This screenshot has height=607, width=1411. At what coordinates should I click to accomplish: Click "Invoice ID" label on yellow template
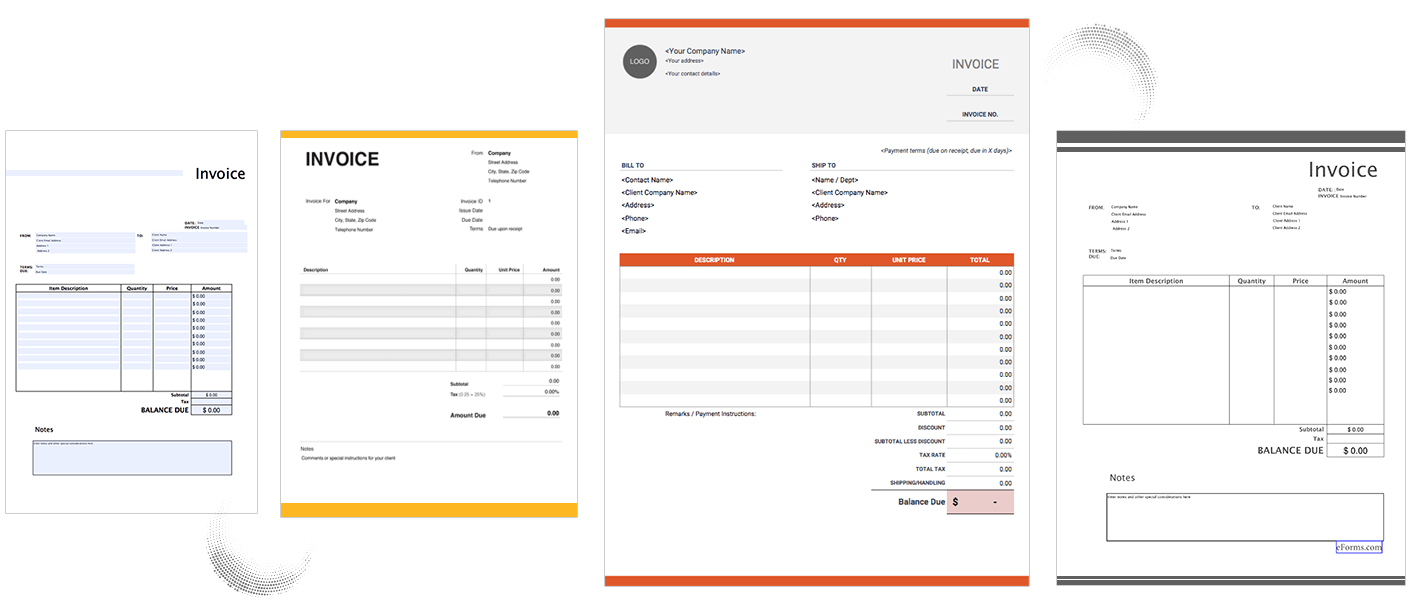click(x=471, y=201)
